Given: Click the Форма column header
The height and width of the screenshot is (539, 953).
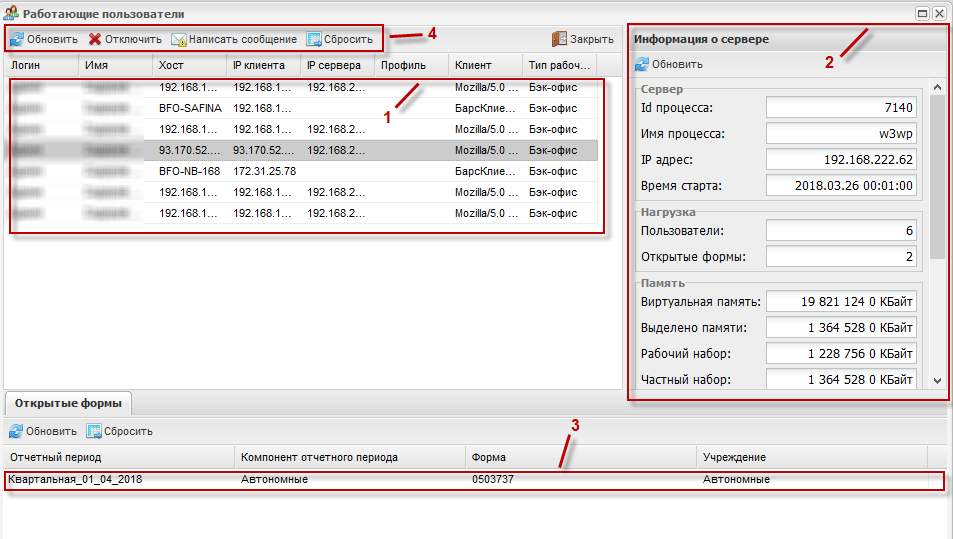Looking at the screenshot, I should click(580, 457).
